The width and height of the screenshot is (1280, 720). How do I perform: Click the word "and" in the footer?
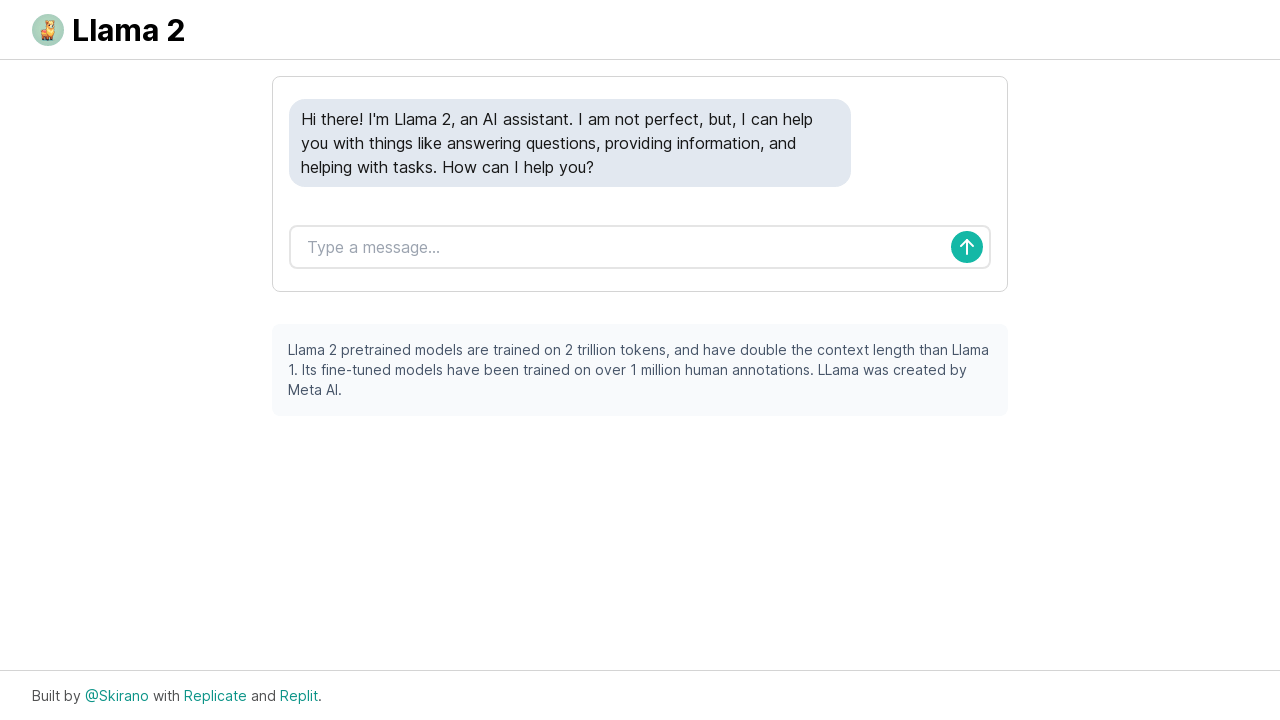click(263, 696)
